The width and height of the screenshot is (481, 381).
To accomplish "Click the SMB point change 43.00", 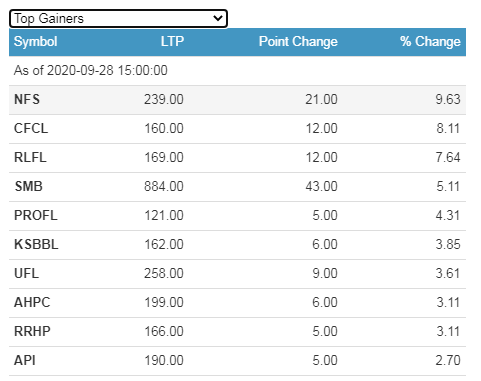I will [321, 186].
